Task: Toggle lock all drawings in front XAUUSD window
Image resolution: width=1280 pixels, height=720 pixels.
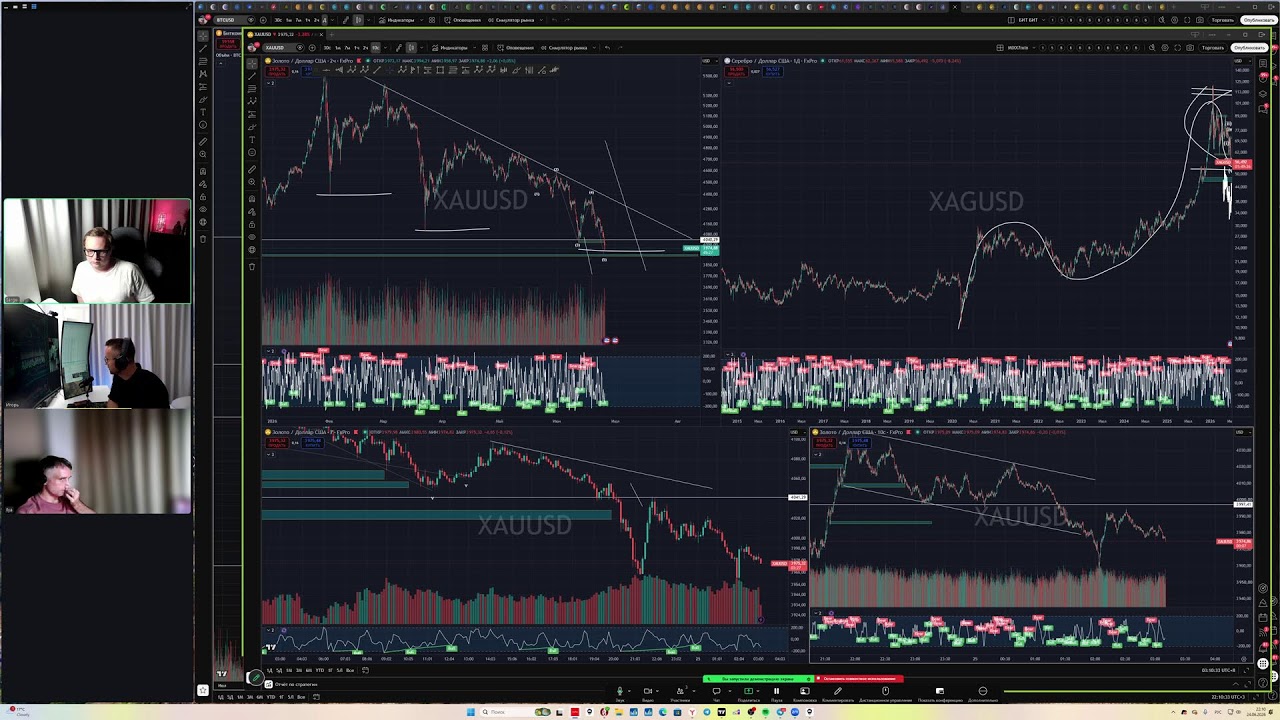Action: pos(252,224)
